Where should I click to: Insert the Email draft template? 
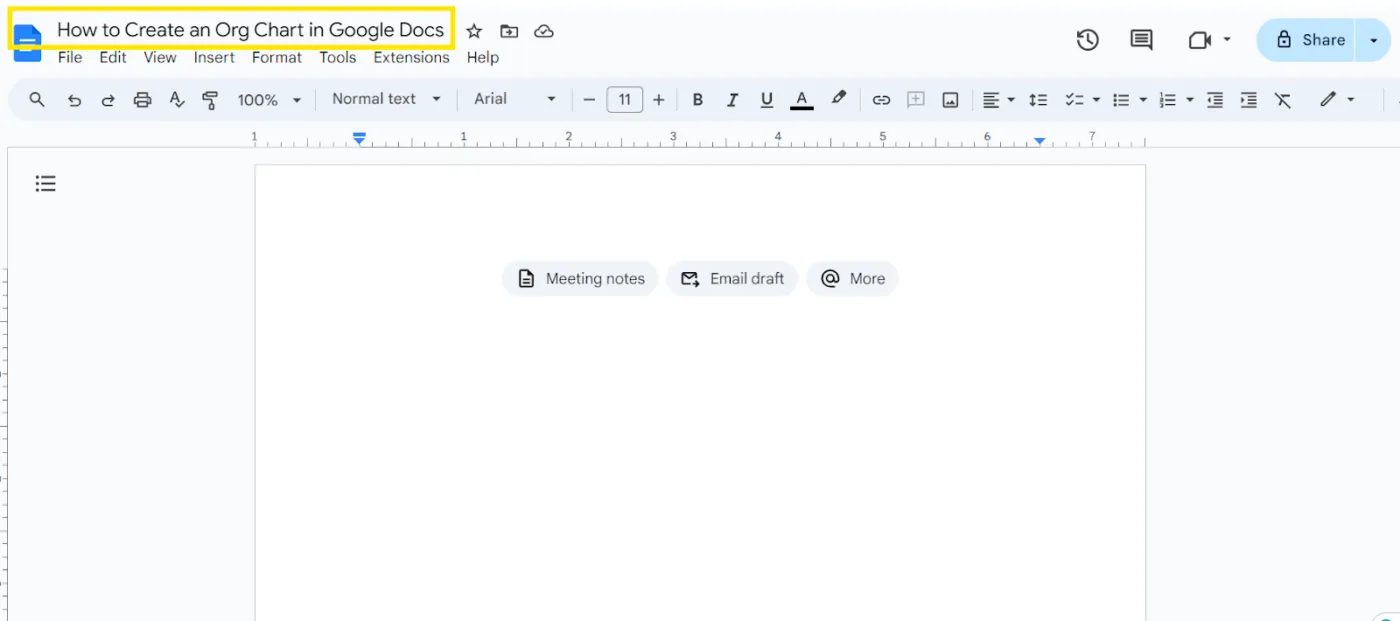pyautogui.click(x=732, y=279)
